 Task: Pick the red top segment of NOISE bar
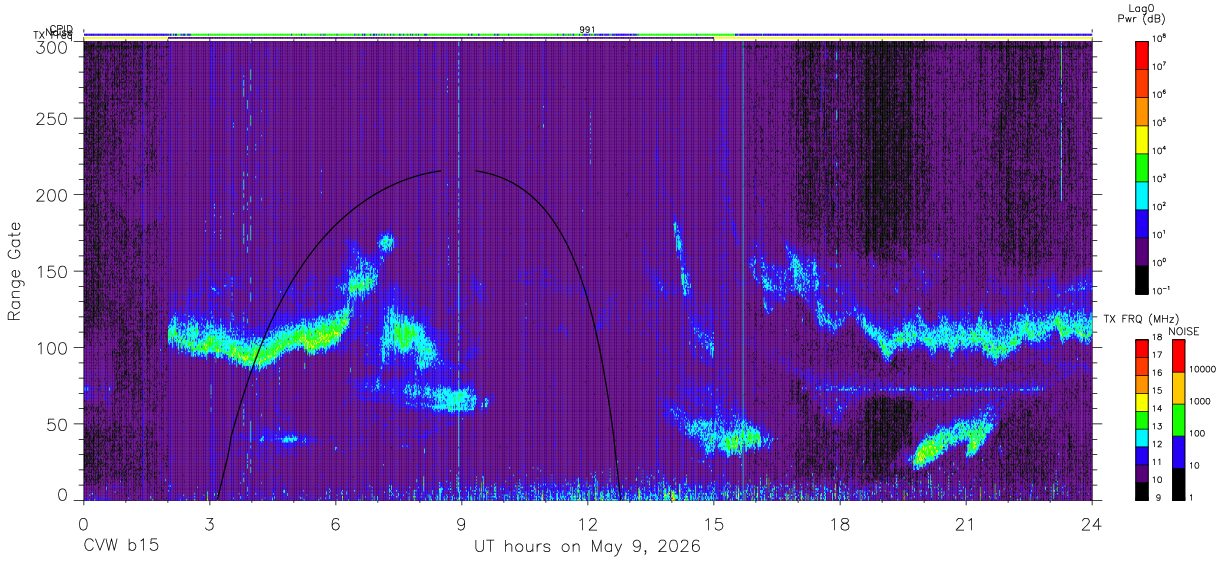click(1178, 355)
